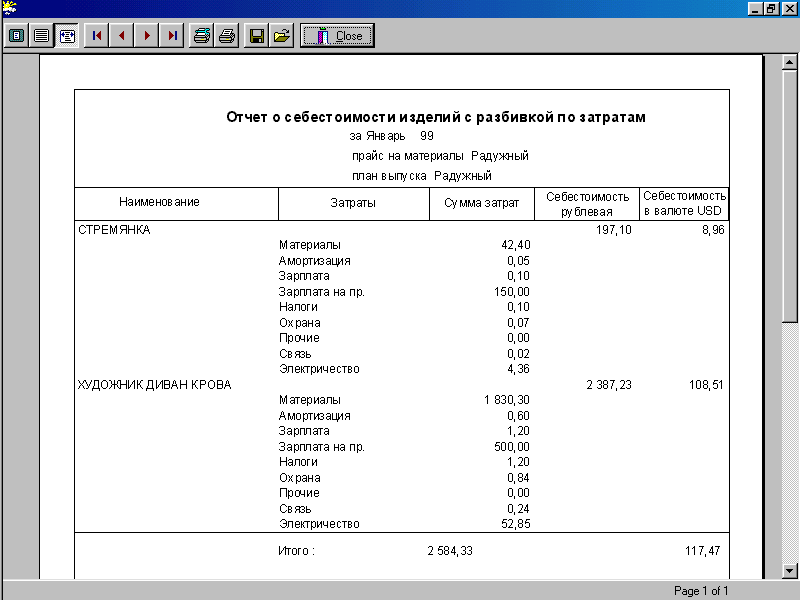
Task: Go to the previous page
Action: [122, 36]
